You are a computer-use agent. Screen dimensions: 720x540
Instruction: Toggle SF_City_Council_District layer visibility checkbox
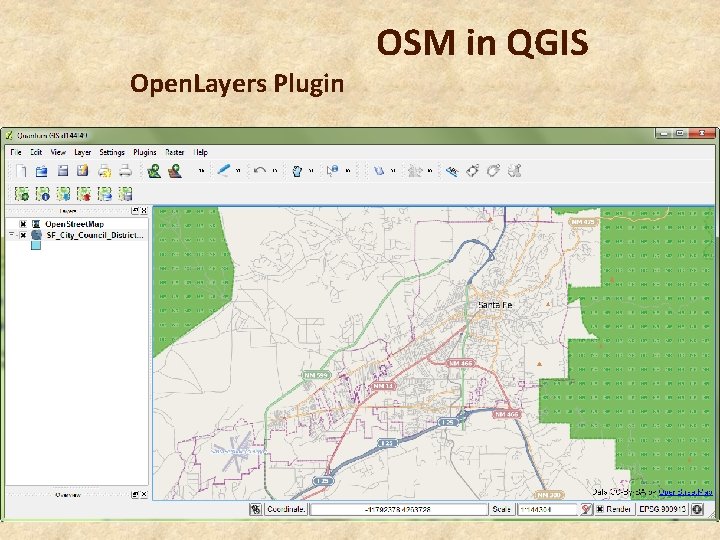[23, 235]
